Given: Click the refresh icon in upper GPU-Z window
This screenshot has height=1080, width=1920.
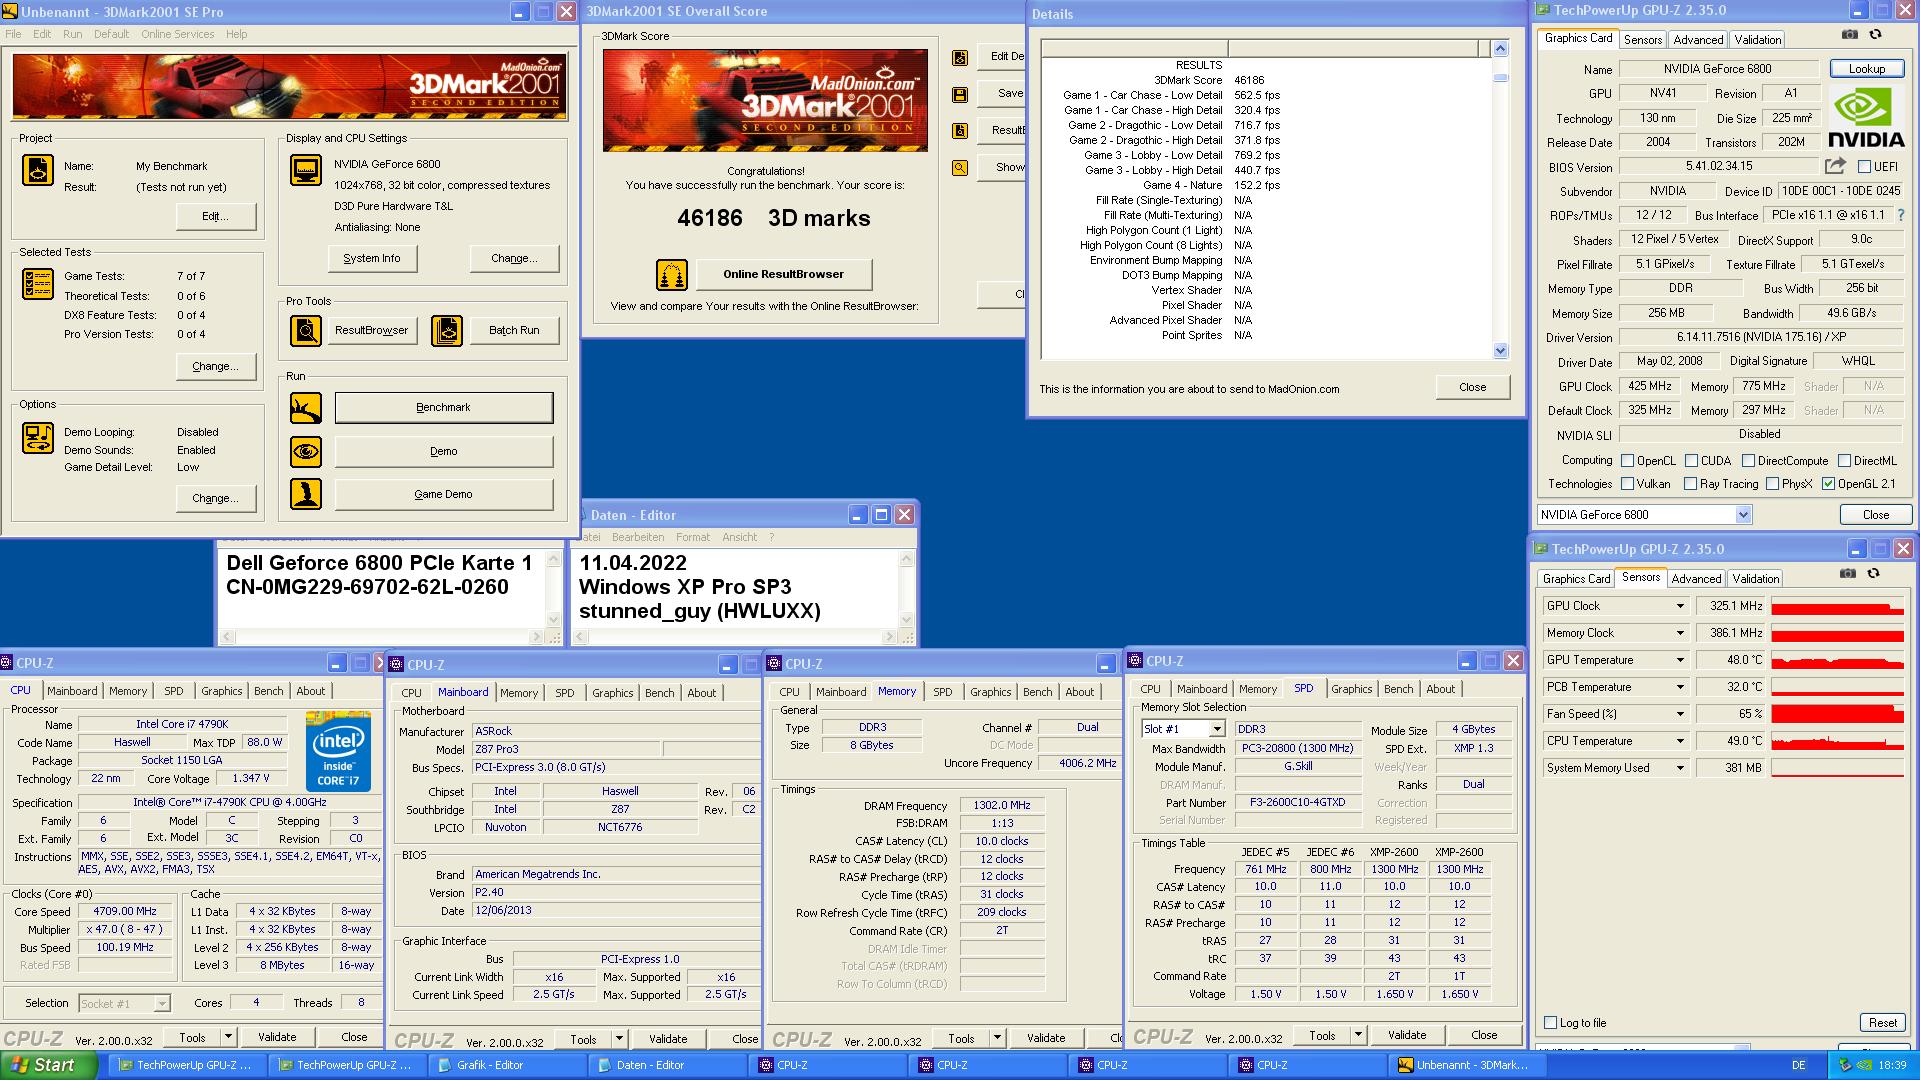Looking at the screenshot, I should click(1876, 35).
